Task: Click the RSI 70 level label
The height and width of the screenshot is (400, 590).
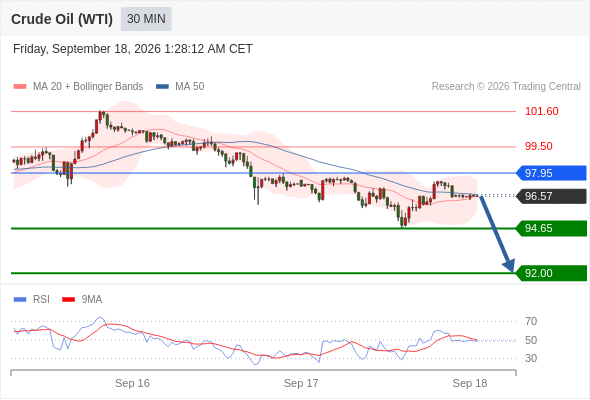Action: pyautogui.click(x=531, y=321)
